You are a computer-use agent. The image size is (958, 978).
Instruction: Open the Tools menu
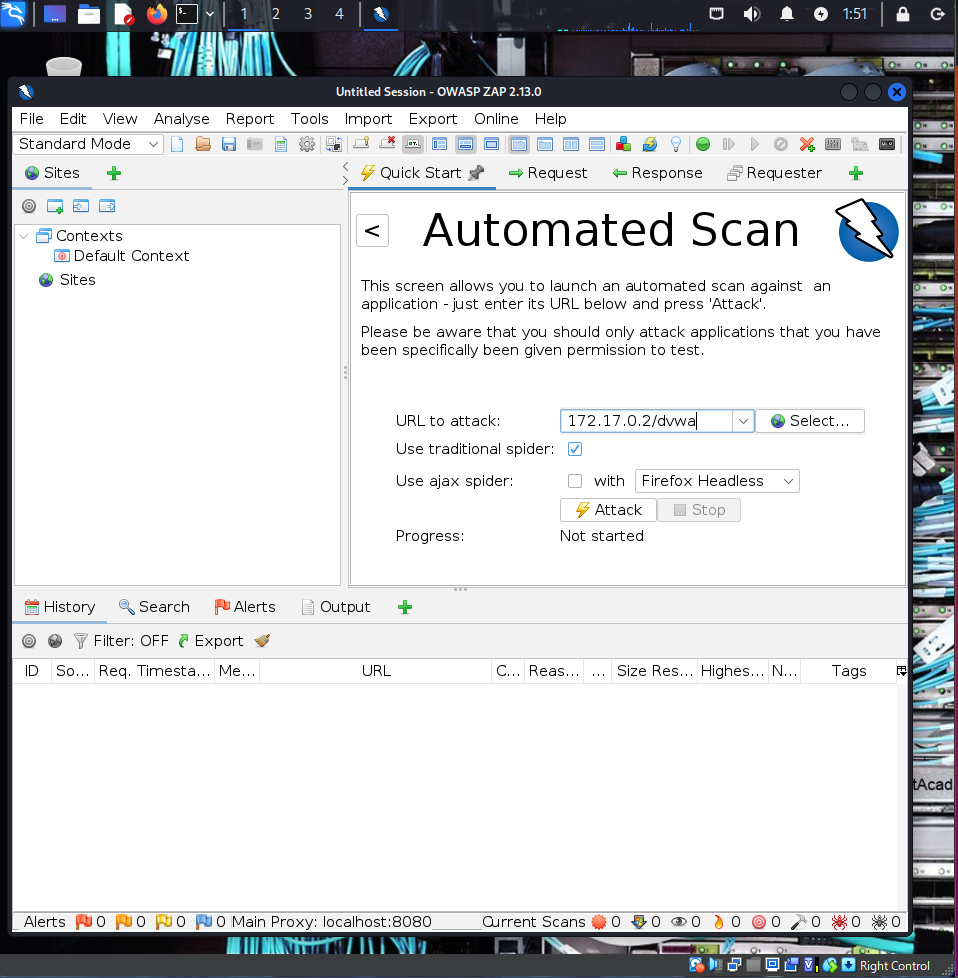(x=309, y=119)
